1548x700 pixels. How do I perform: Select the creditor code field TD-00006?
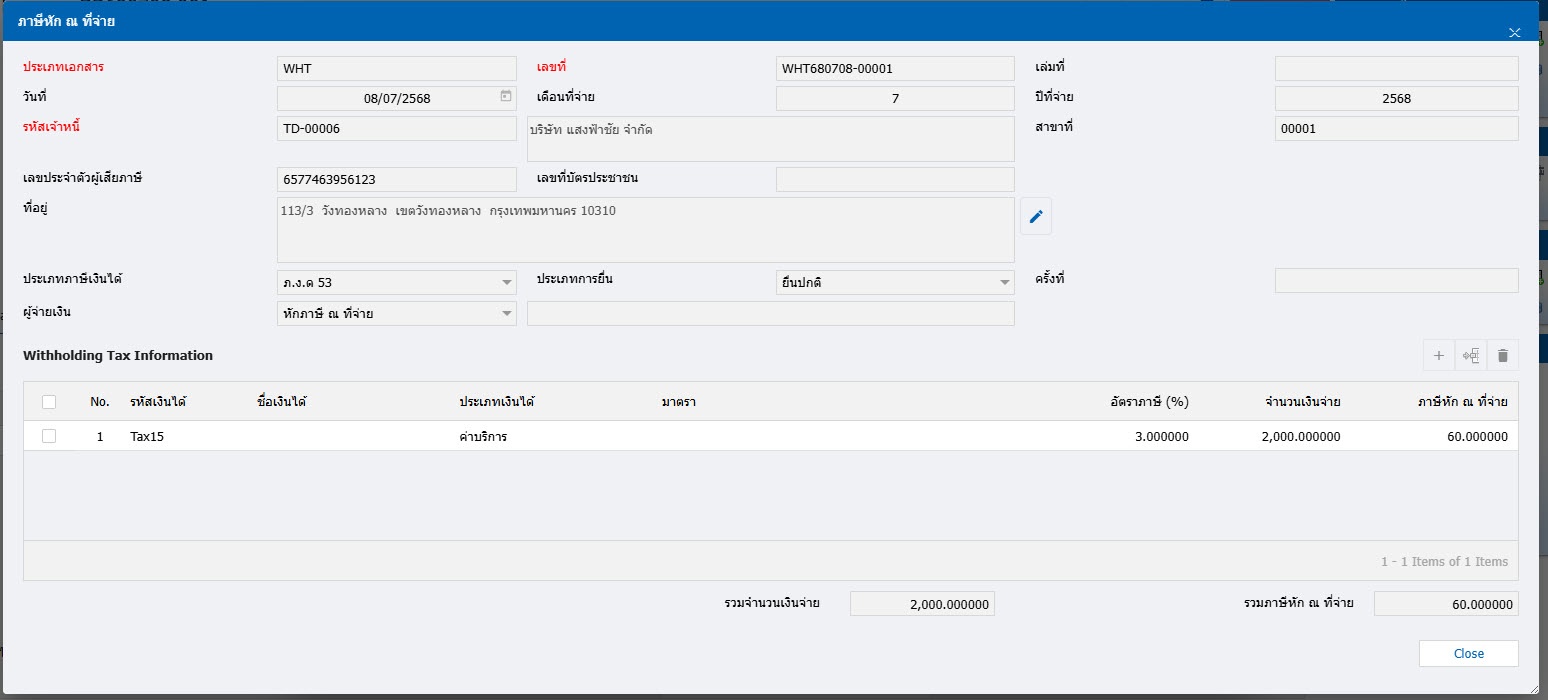pyautogui.click(x=396, y=129)
